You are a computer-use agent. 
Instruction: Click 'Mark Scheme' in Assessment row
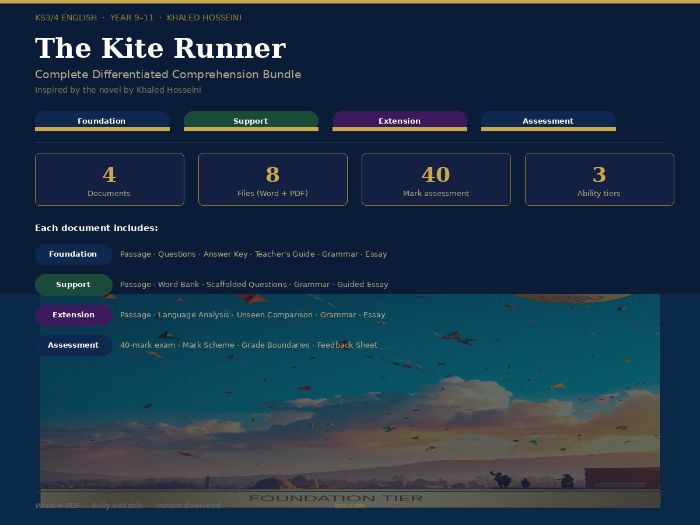click(x=208, y=345)
